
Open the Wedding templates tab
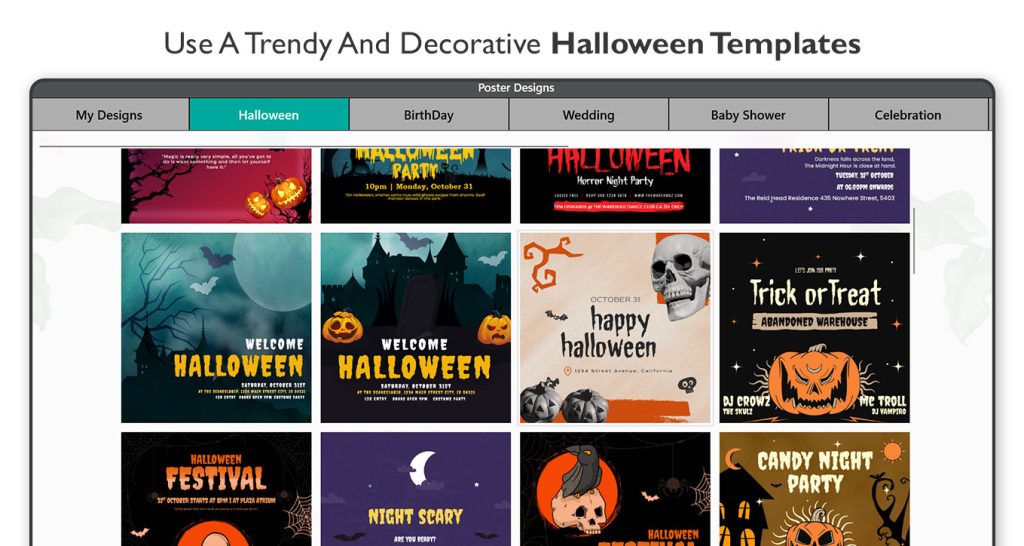(x=588, y=115)
